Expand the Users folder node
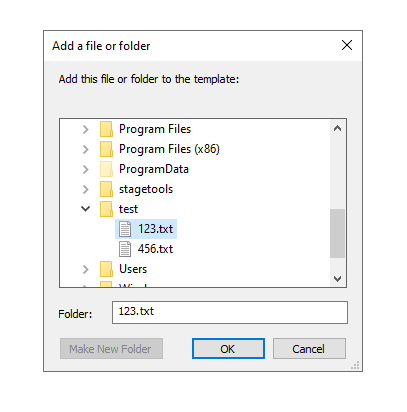The image size is (407, 412). tap(86, 269)
